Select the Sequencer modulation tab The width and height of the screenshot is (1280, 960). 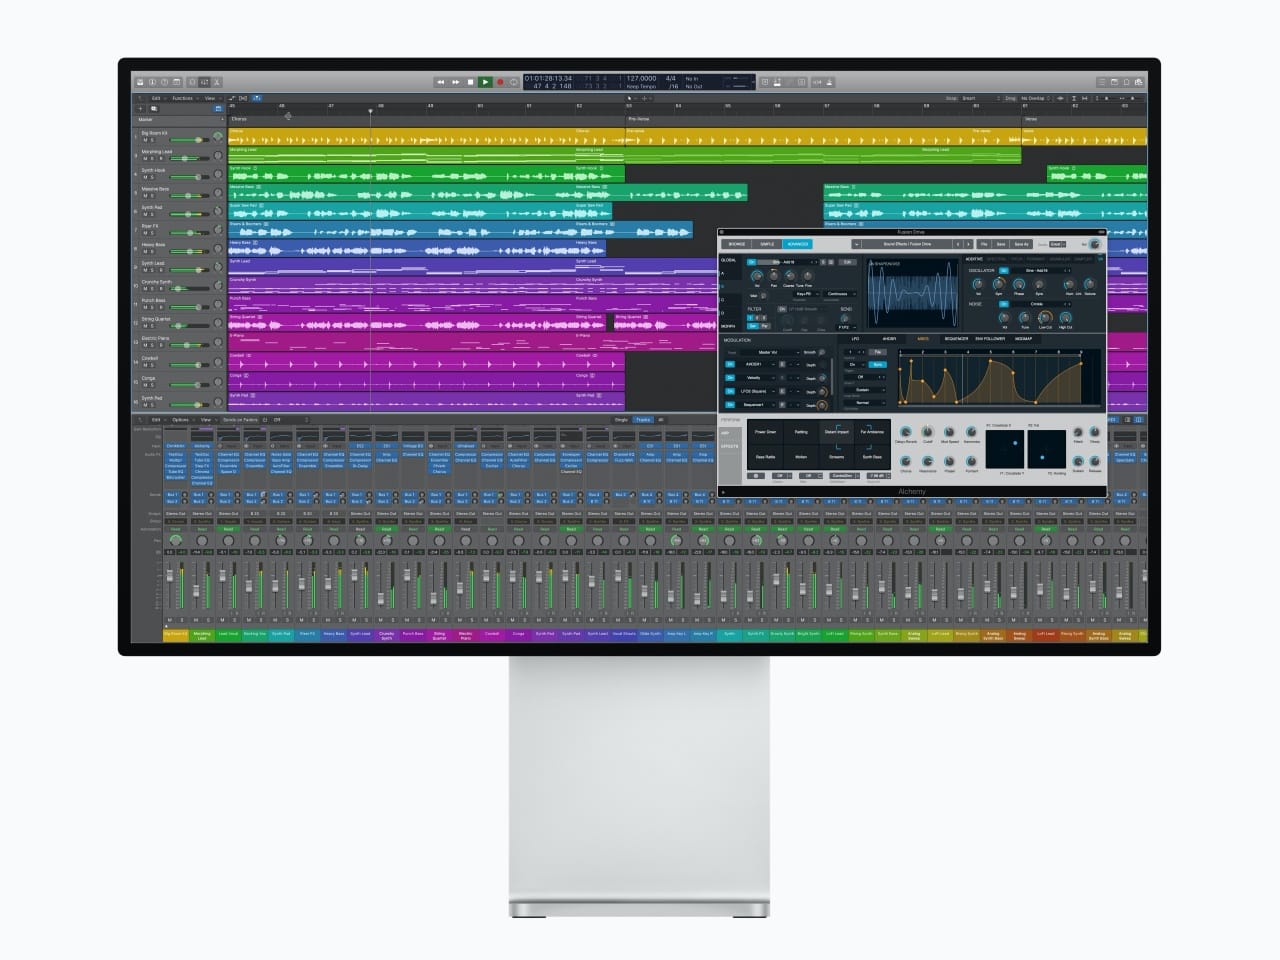pyautogui.click(x=956, y=339)
